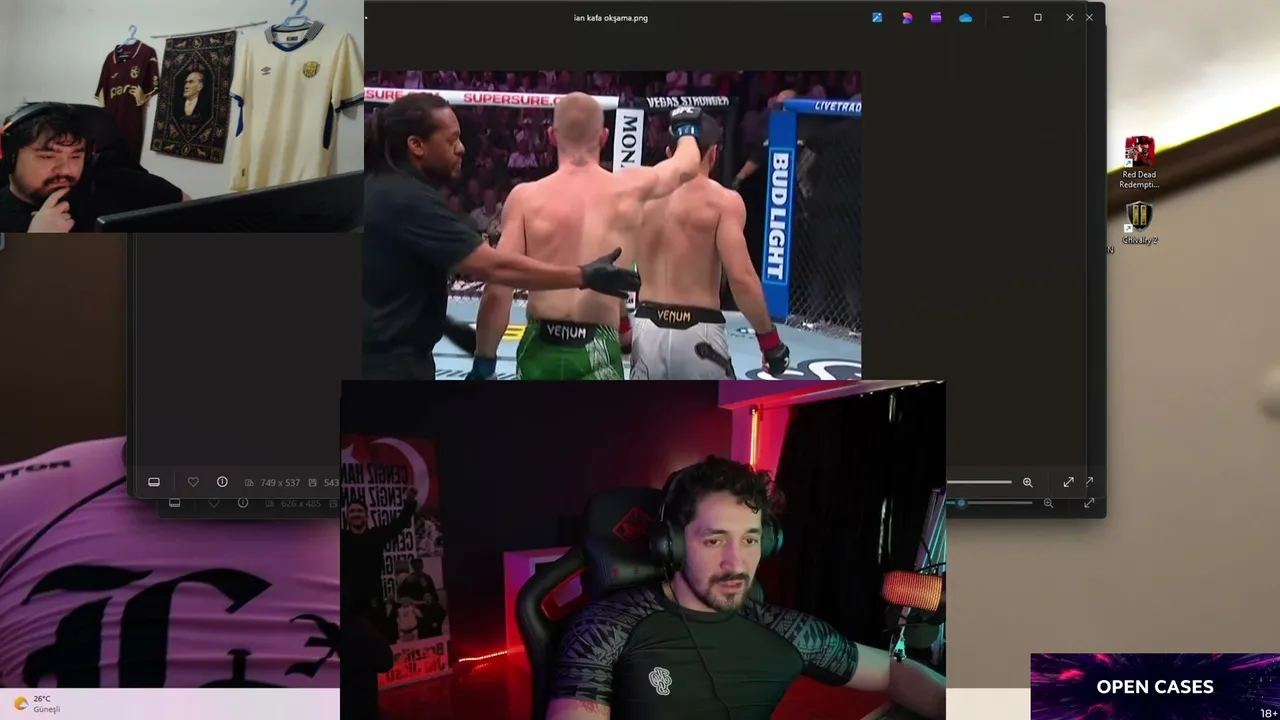Enter fullscreen in the back Photos window

[1089, 503]
